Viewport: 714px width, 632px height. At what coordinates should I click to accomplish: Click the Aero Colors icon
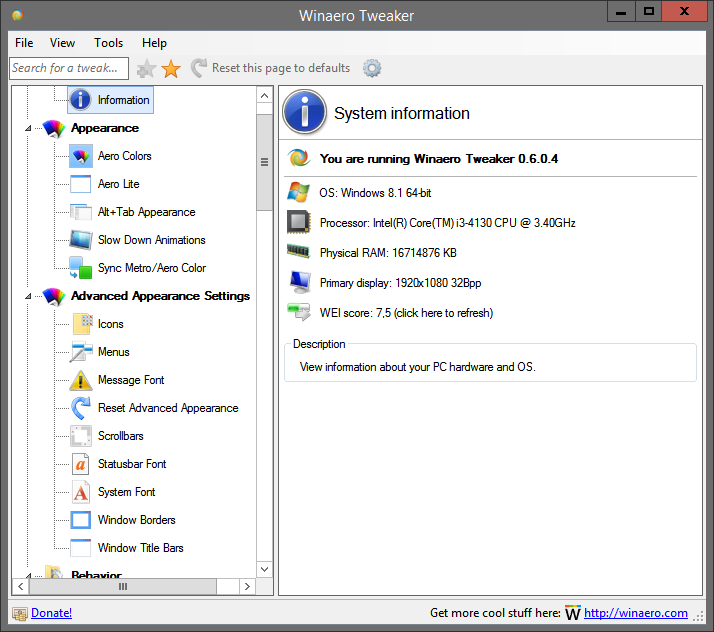tap(81, 156)
